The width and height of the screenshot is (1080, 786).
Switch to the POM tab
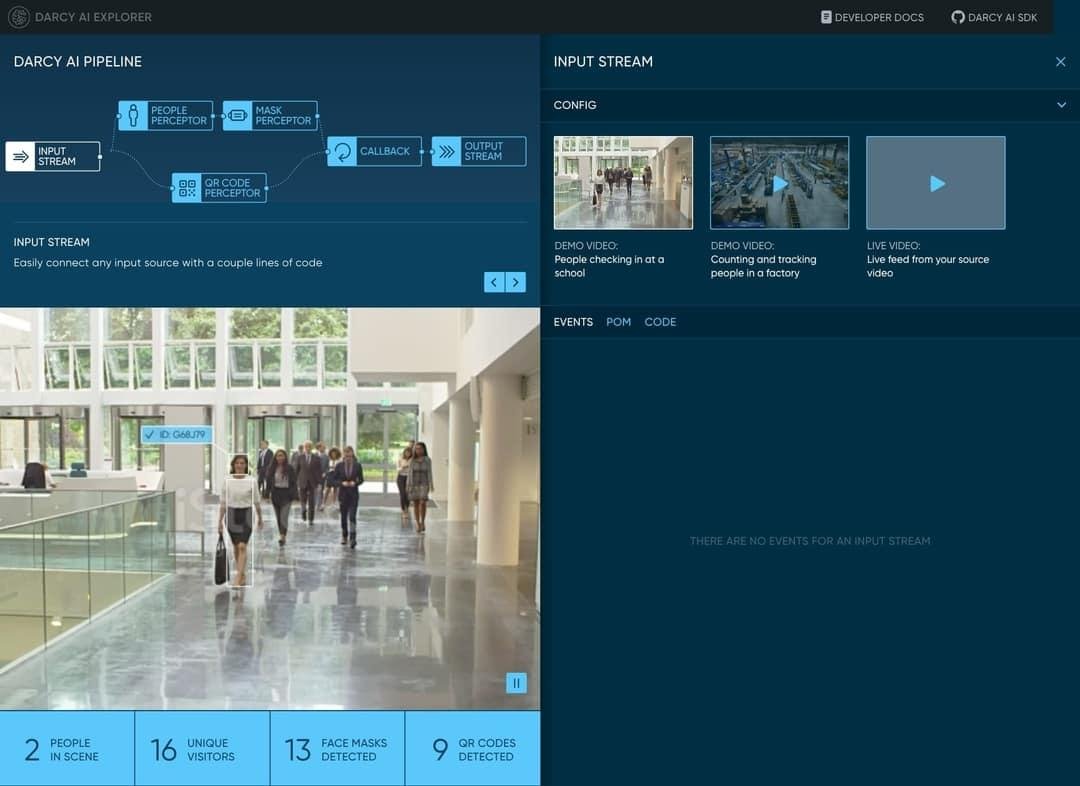pos(619,322)
